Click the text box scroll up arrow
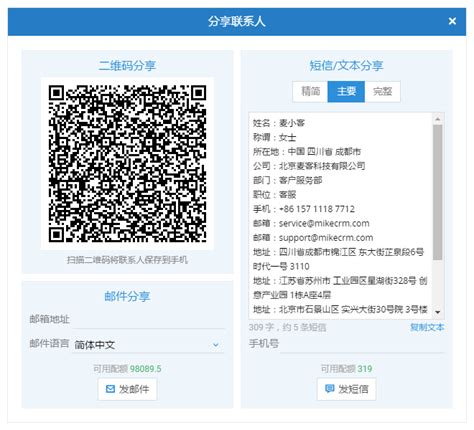 pyautogui.click(x=438, y=119)
